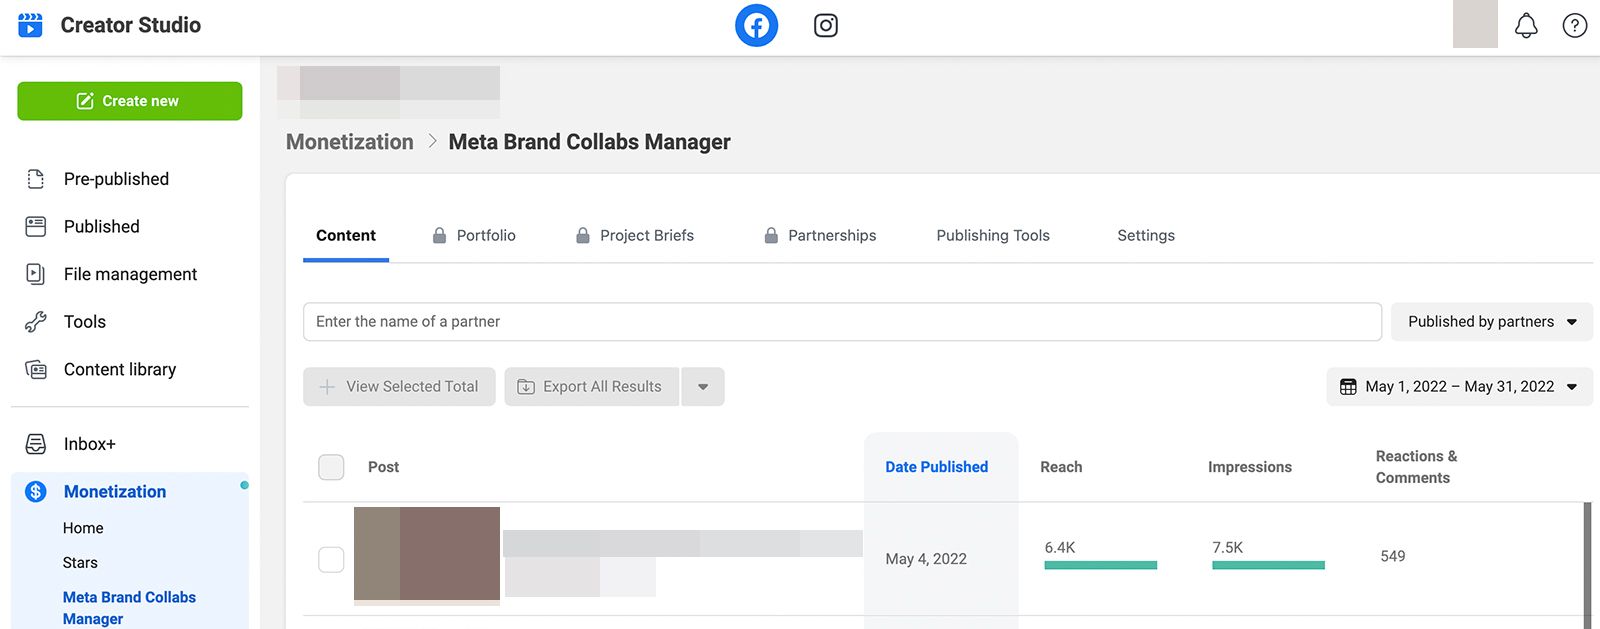Open Published in the sidebar

point(102,227)
